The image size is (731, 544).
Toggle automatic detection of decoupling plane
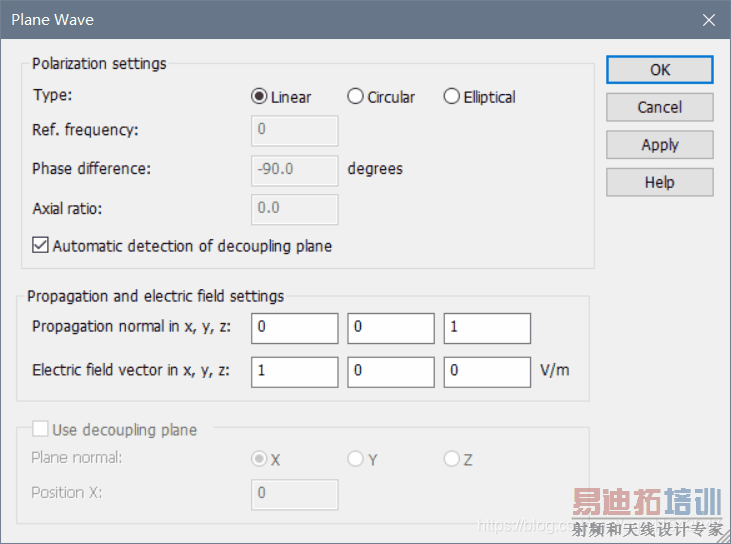41,245
